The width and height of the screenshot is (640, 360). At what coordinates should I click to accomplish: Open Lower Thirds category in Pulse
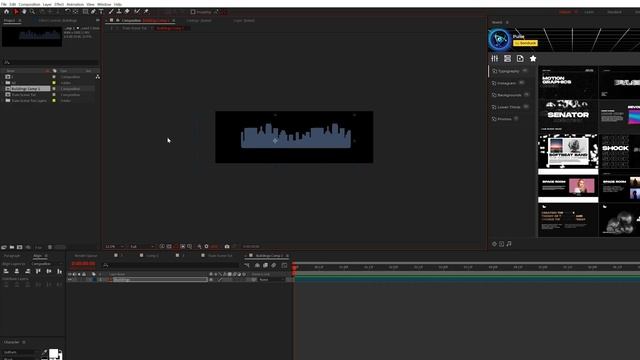coord(509,107)
